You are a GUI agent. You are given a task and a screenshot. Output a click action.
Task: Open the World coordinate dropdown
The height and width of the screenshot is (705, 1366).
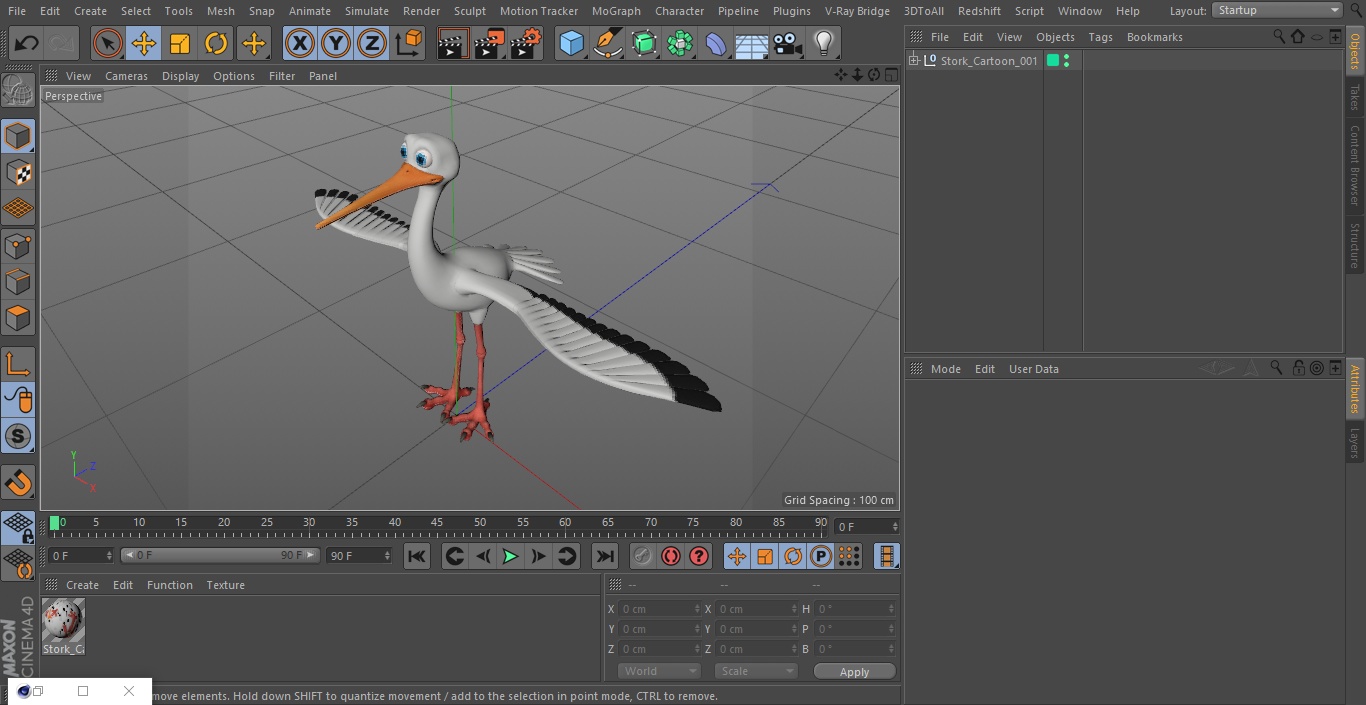click(659, 671)
